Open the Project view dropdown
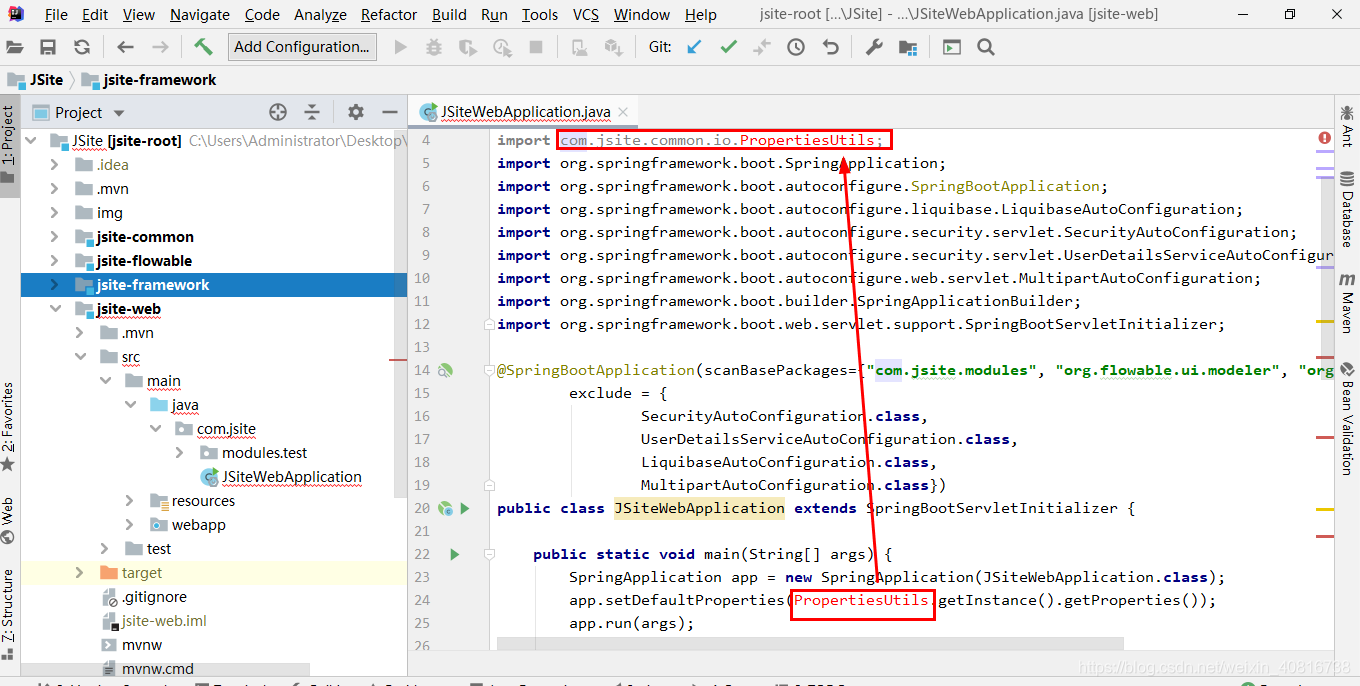This screenshot has height=686, width=1360. click(x=119, y=113)
